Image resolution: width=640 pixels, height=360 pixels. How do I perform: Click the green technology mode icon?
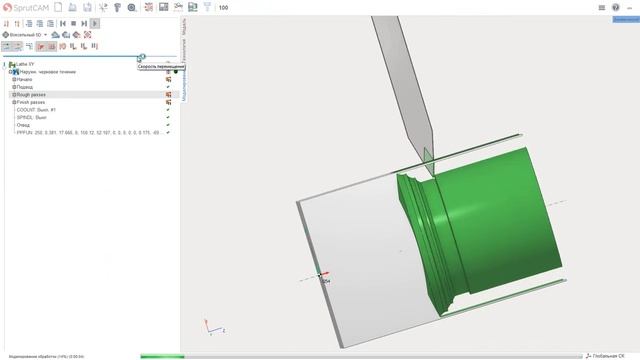[193, 7]
